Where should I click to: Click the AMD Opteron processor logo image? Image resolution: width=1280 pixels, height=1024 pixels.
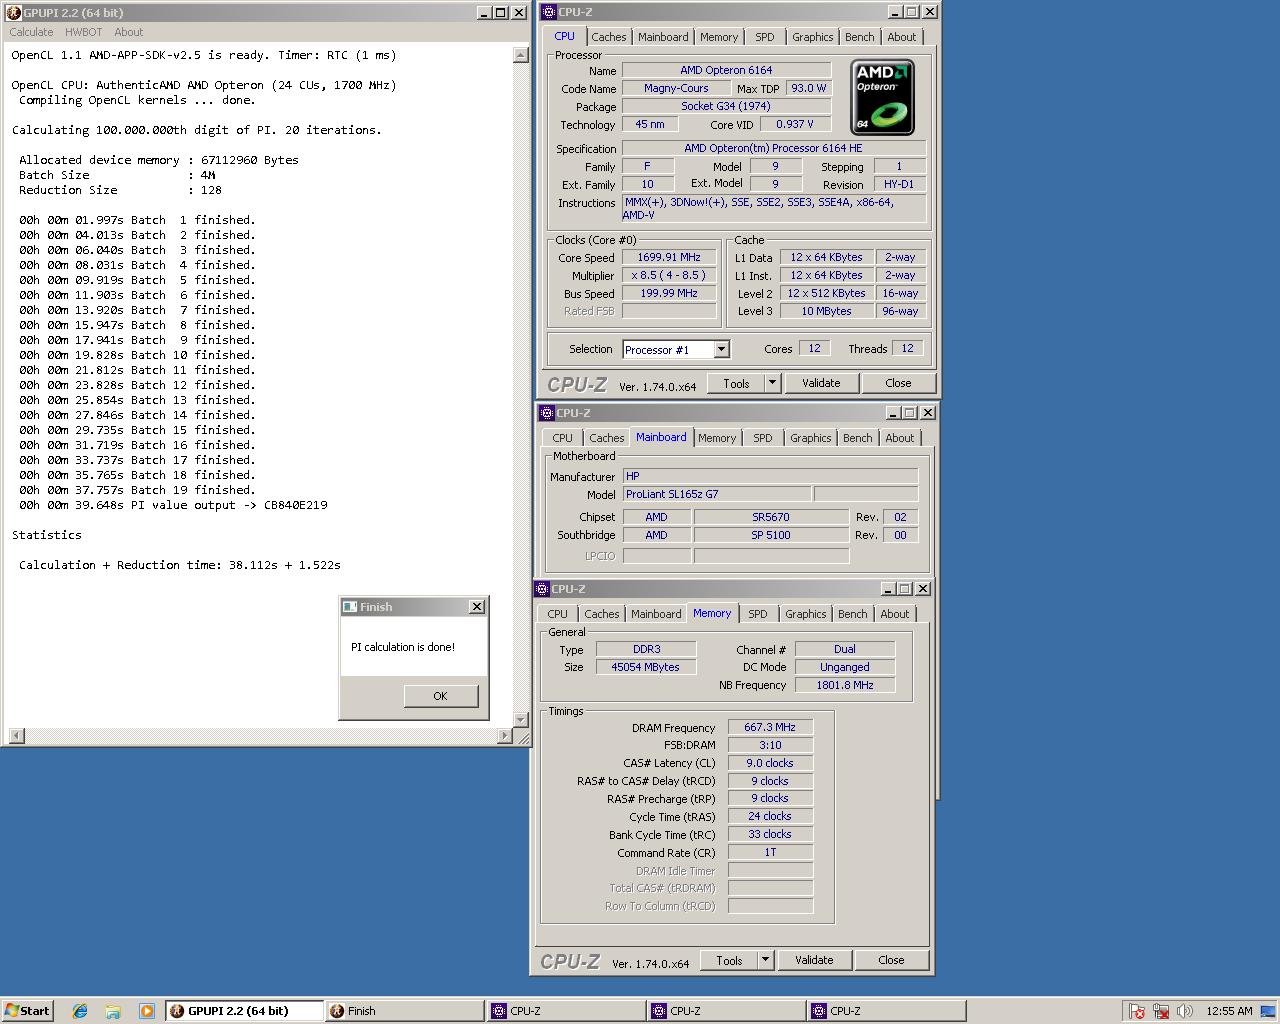click(882, 97)
